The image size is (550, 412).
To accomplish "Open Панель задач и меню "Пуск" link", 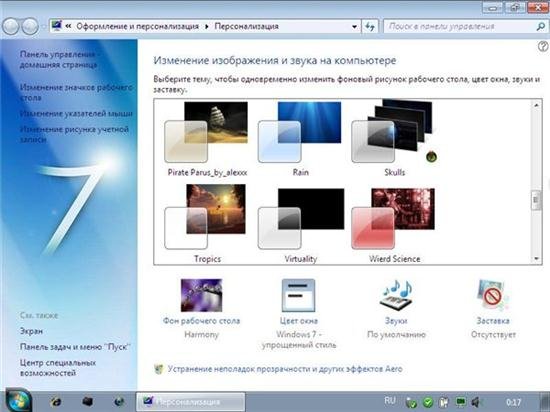I will [x=75, y=347].
